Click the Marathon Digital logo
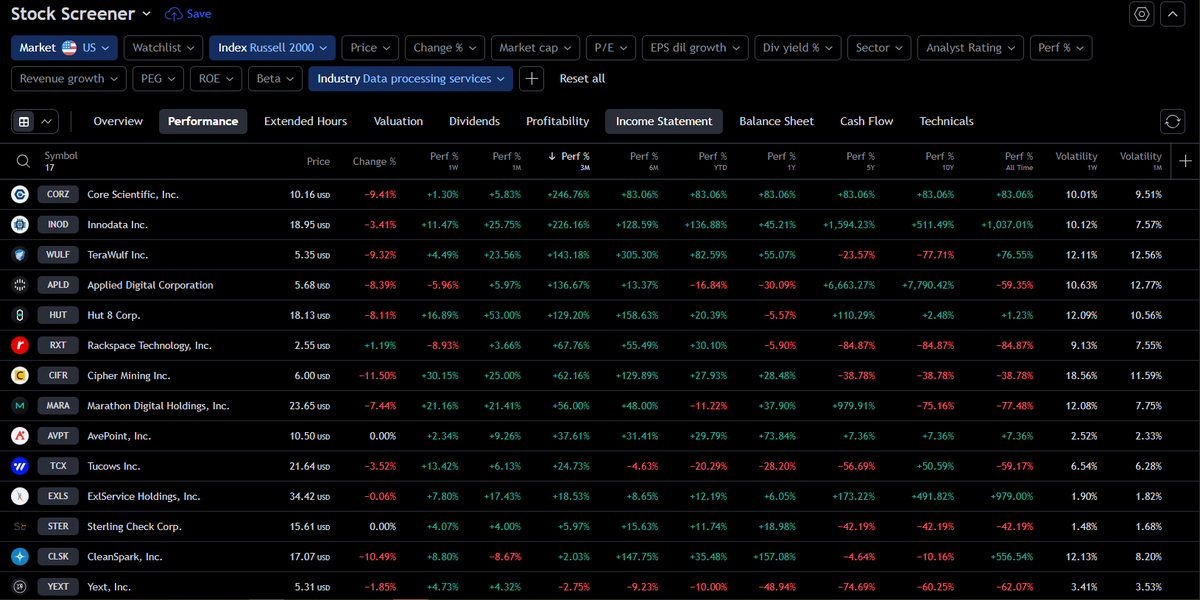This screenshot has width=1200, height=600. click(19, 405)
